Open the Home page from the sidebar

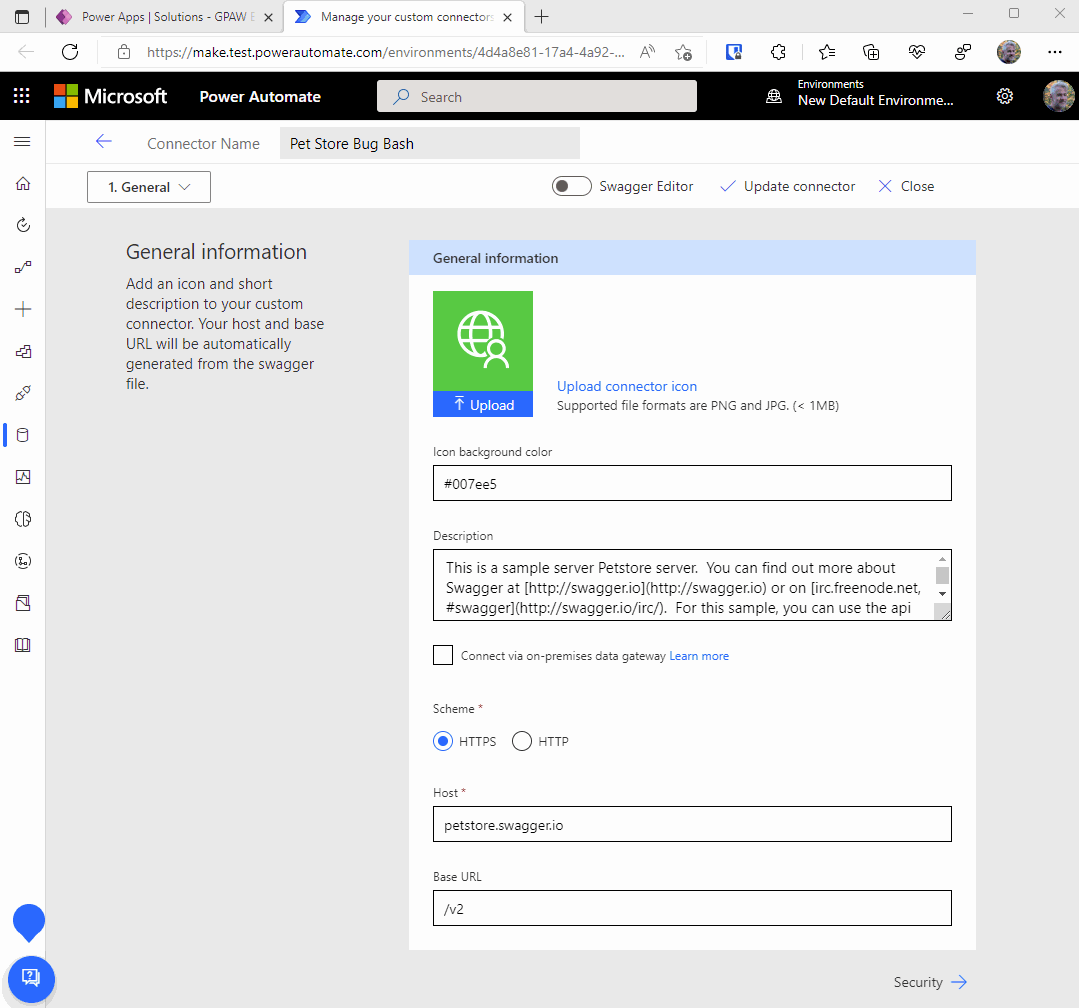(x=22, y=183)
